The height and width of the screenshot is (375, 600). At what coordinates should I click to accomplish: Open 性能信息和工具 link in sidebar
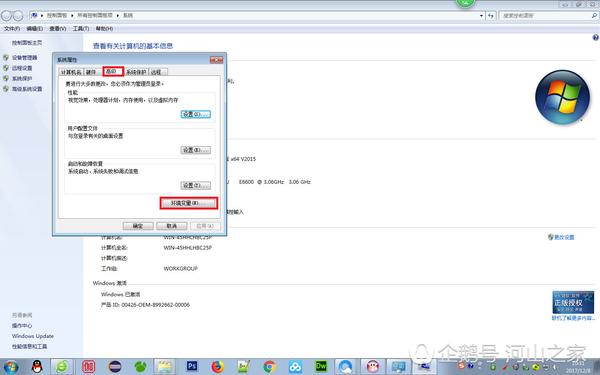(29, 346)
